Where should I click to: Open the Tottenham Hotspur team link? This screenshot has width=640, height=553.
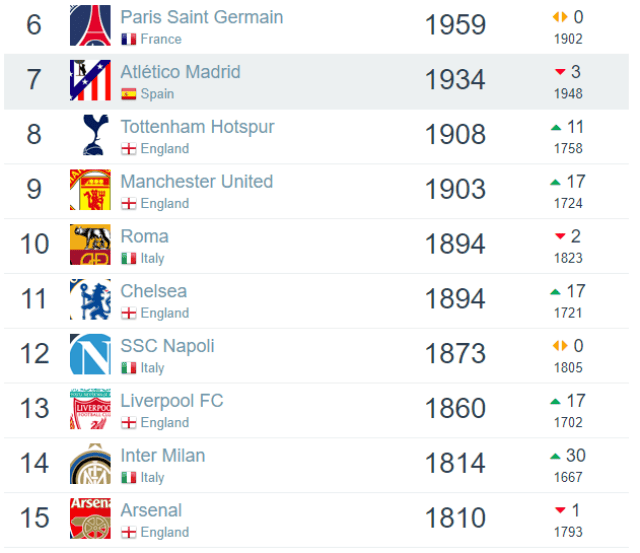[x=198, y=127]
